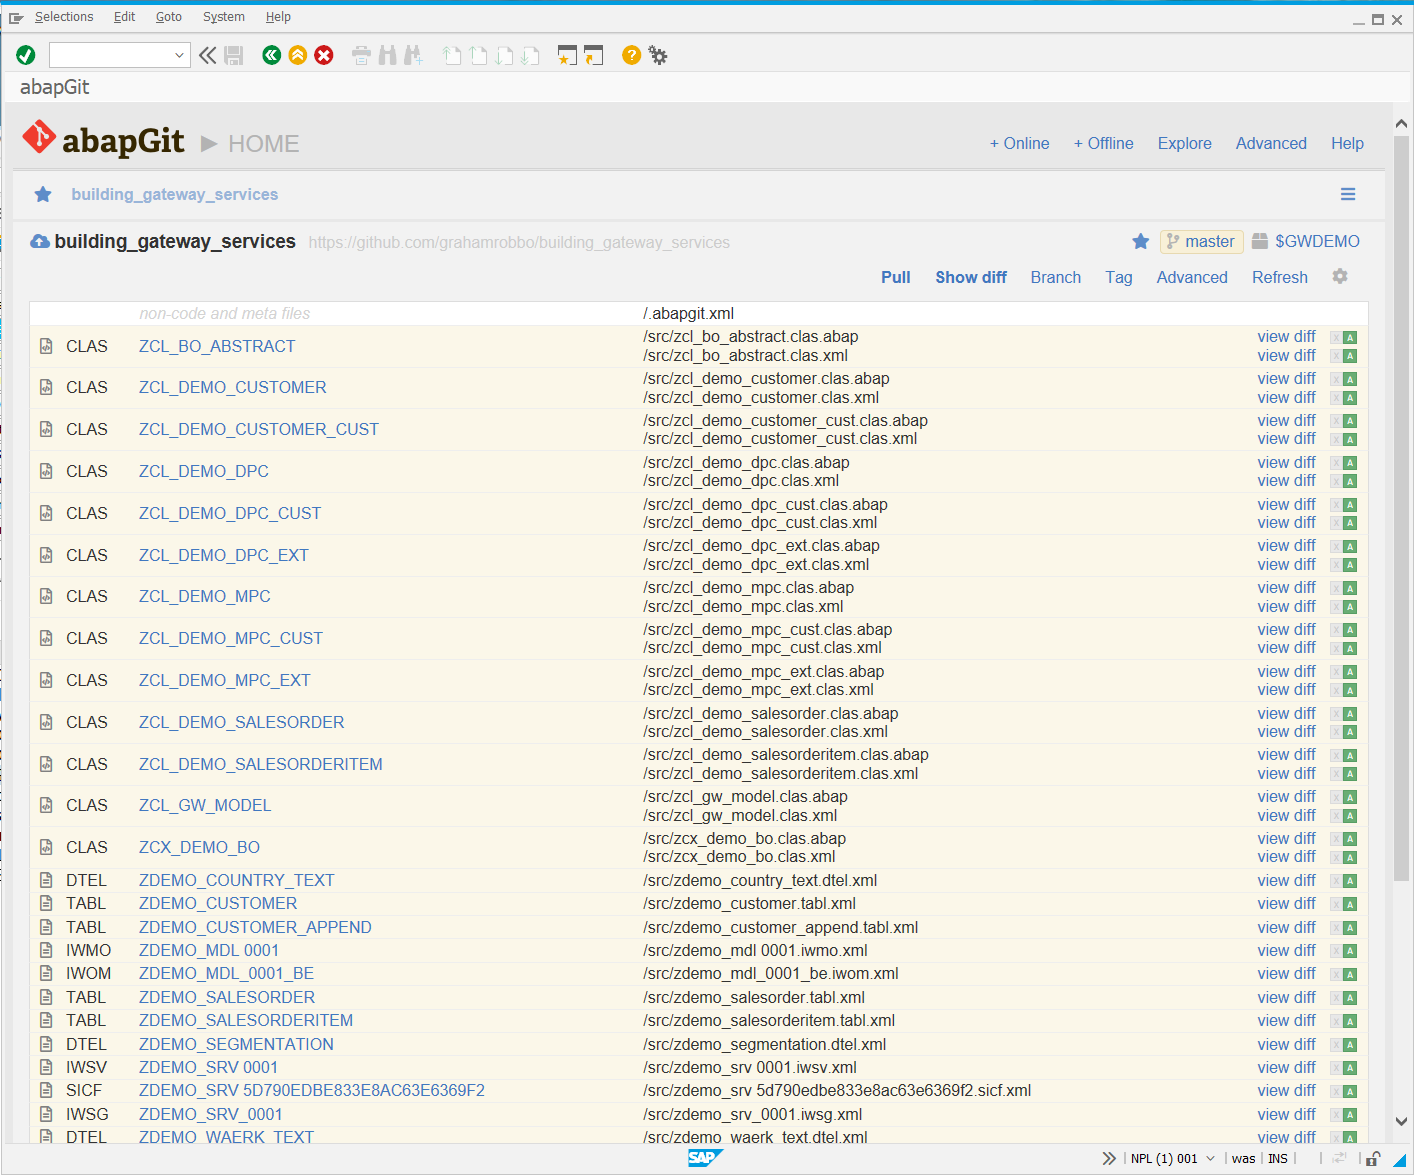Click the Generate Shortcut icon
The width and height of the screenshot is (1414, 1175).
tap(593, 55)
